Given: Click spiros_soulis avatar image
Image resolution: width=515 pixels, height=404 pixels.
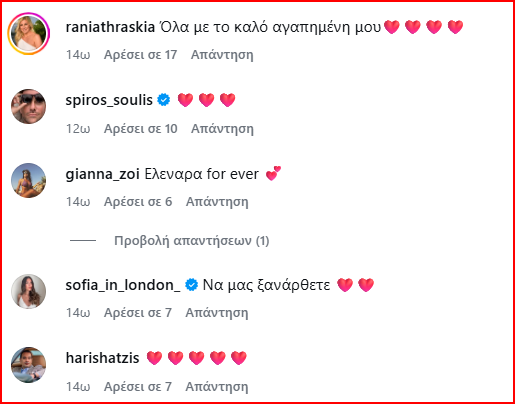Looking at the screenshot, I should point(29,107).
